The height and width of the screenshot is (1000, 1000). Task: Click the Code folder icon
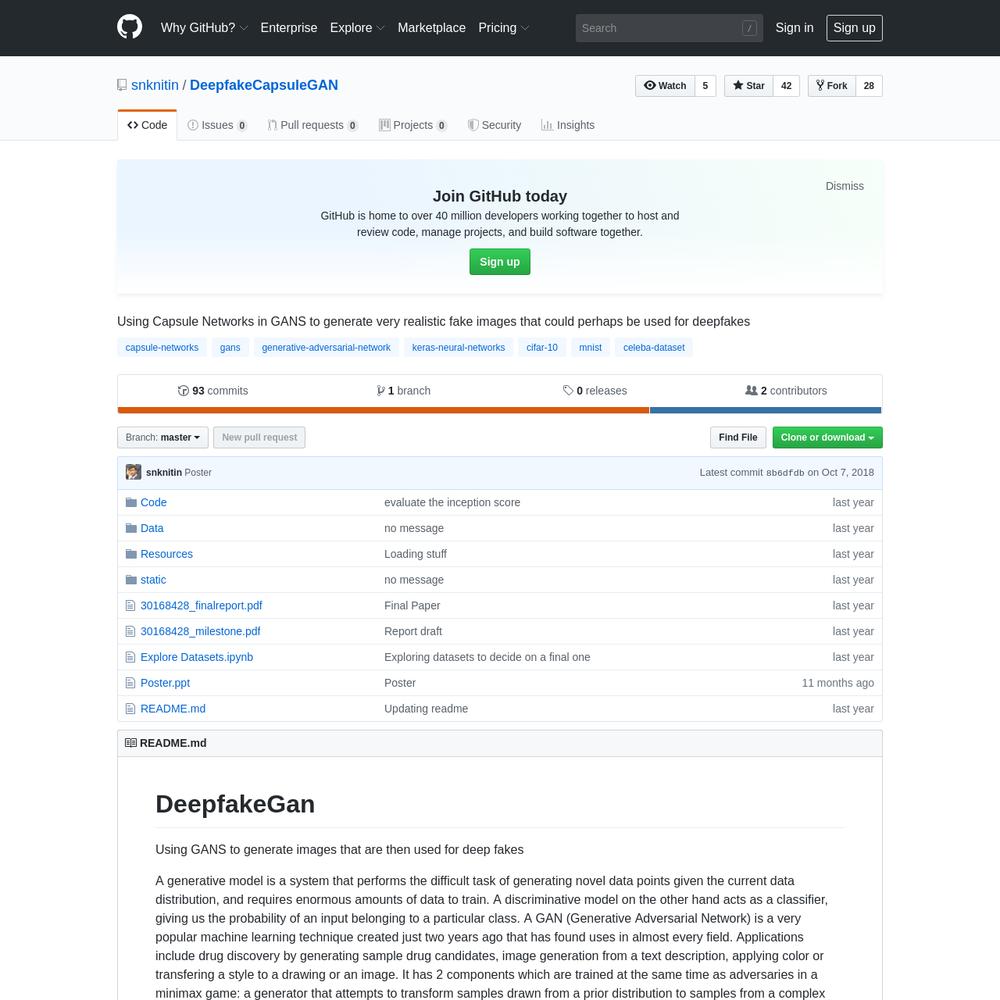pos(131,503)
